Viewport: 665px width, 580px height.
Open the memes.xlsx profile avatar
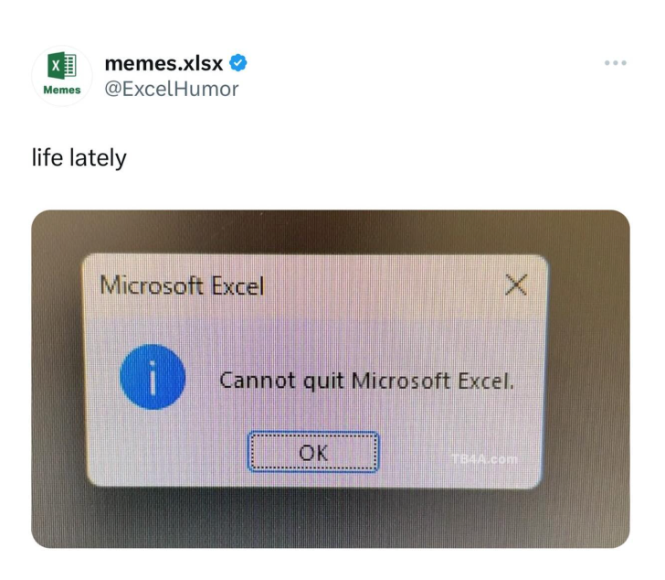(x=62, y=75)
